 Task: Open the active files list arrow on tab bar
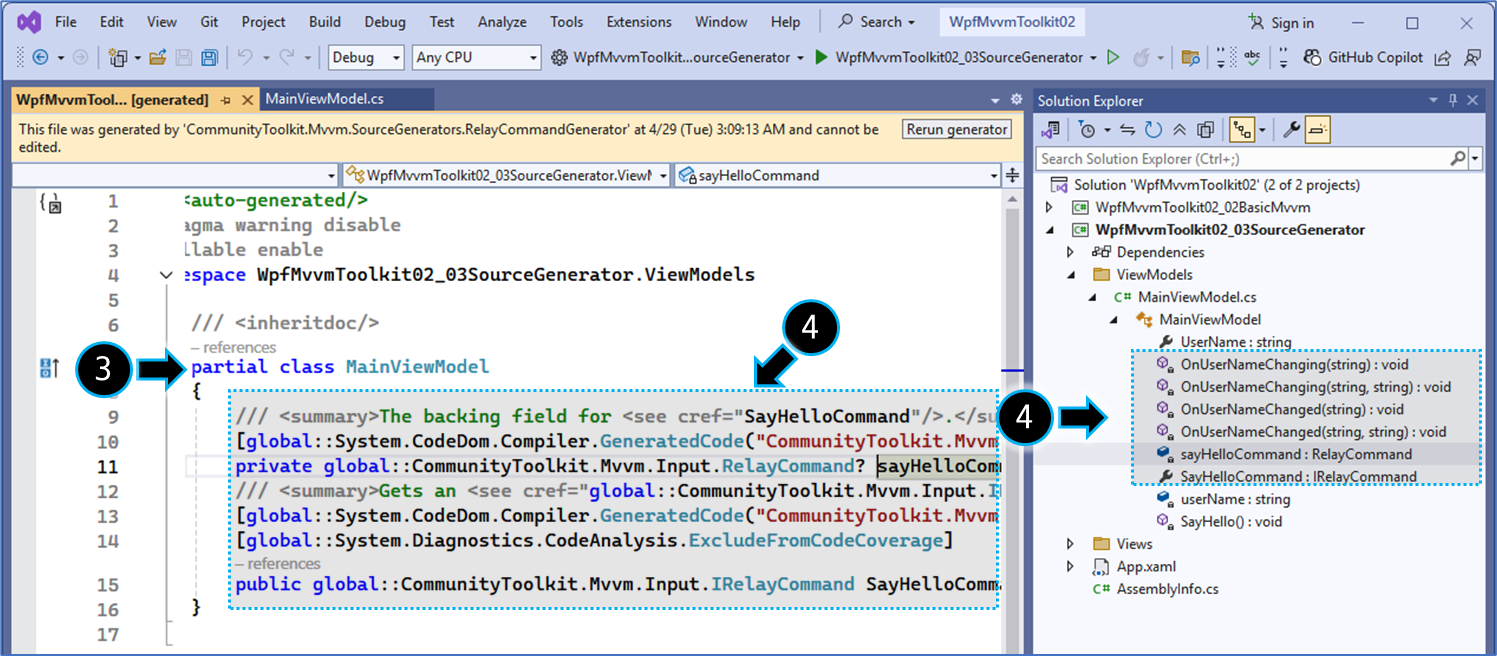click(x=995, y=100)
